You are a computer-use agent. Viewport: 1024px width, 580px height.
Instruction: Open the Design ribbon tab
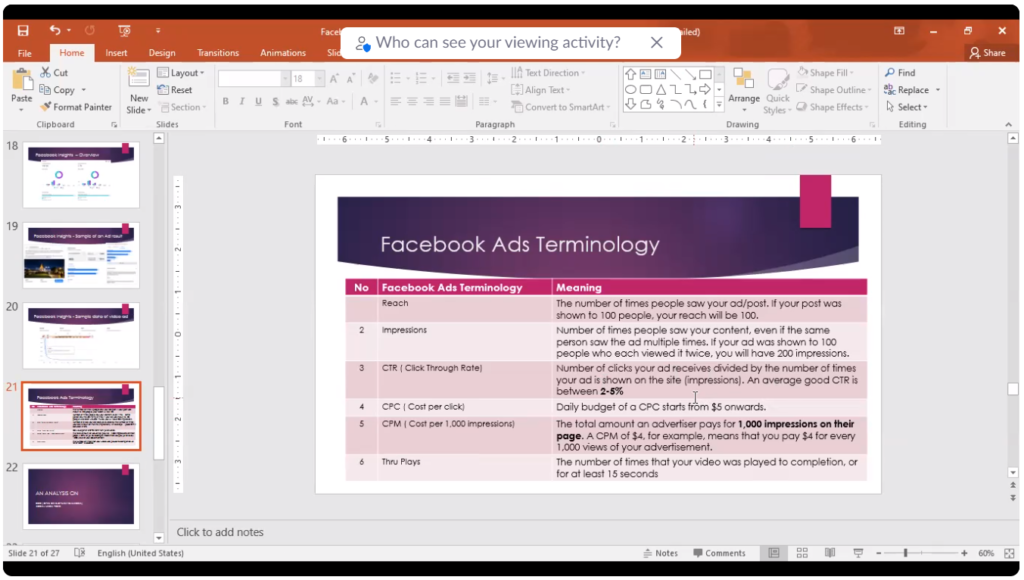coord(162,53)
